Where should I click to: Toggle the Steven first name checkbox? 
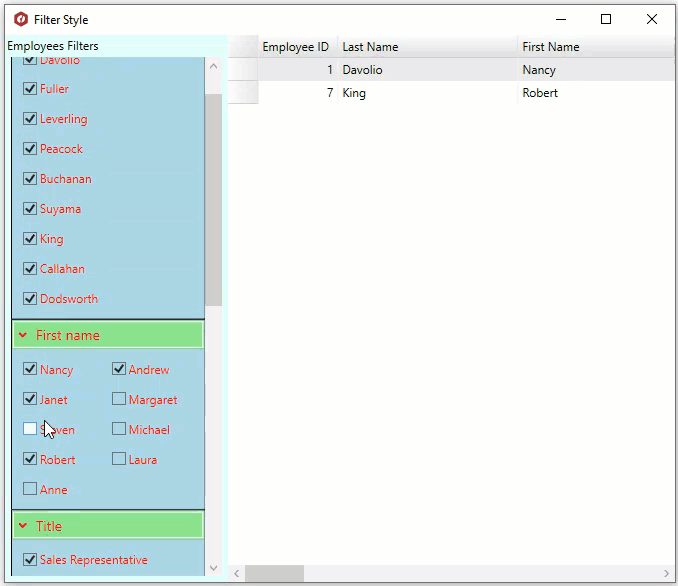[30, 429]
